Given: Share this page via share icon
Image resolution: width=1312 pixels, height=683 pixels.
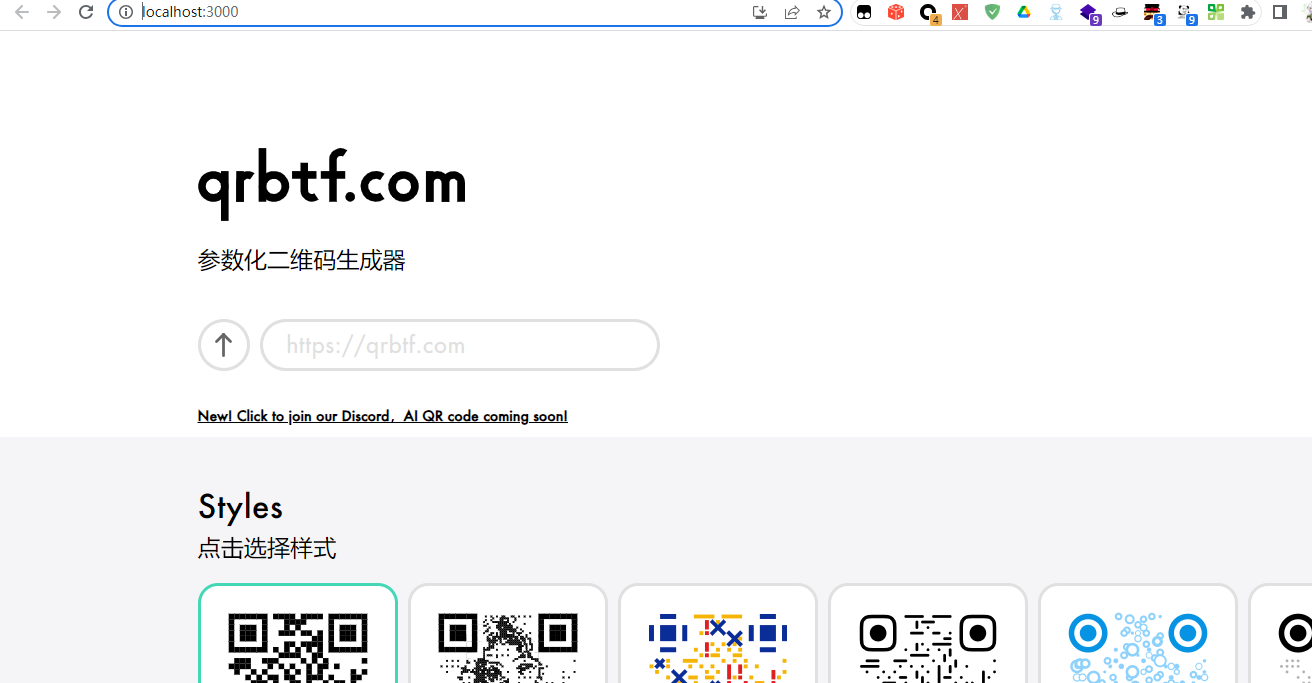Looking at the screenshot, I should pos(792,12).
